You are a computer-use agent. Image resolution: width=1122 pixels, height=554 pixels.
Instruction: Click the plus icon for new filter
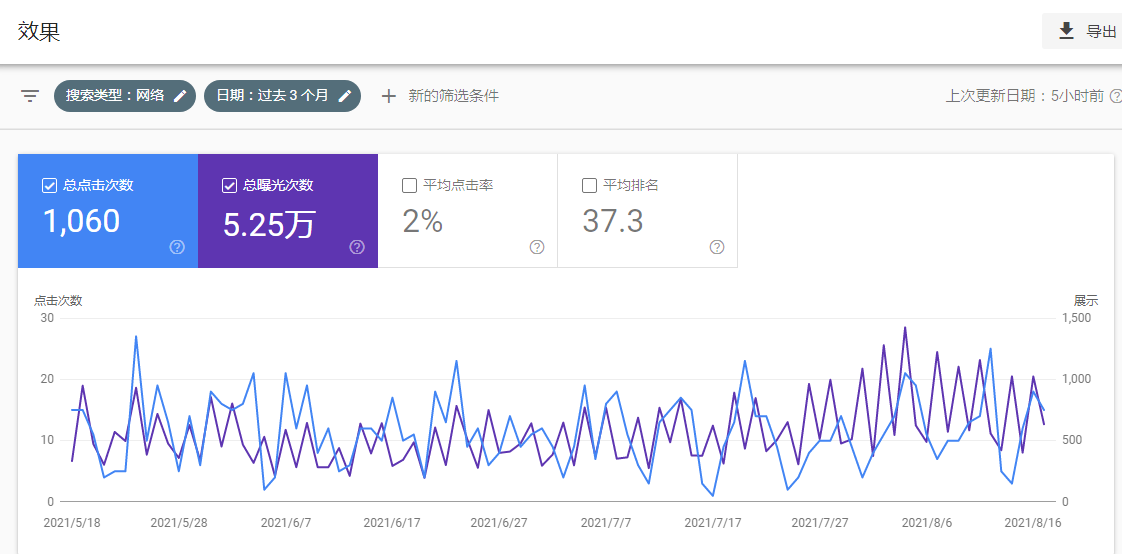pos(389,96)
